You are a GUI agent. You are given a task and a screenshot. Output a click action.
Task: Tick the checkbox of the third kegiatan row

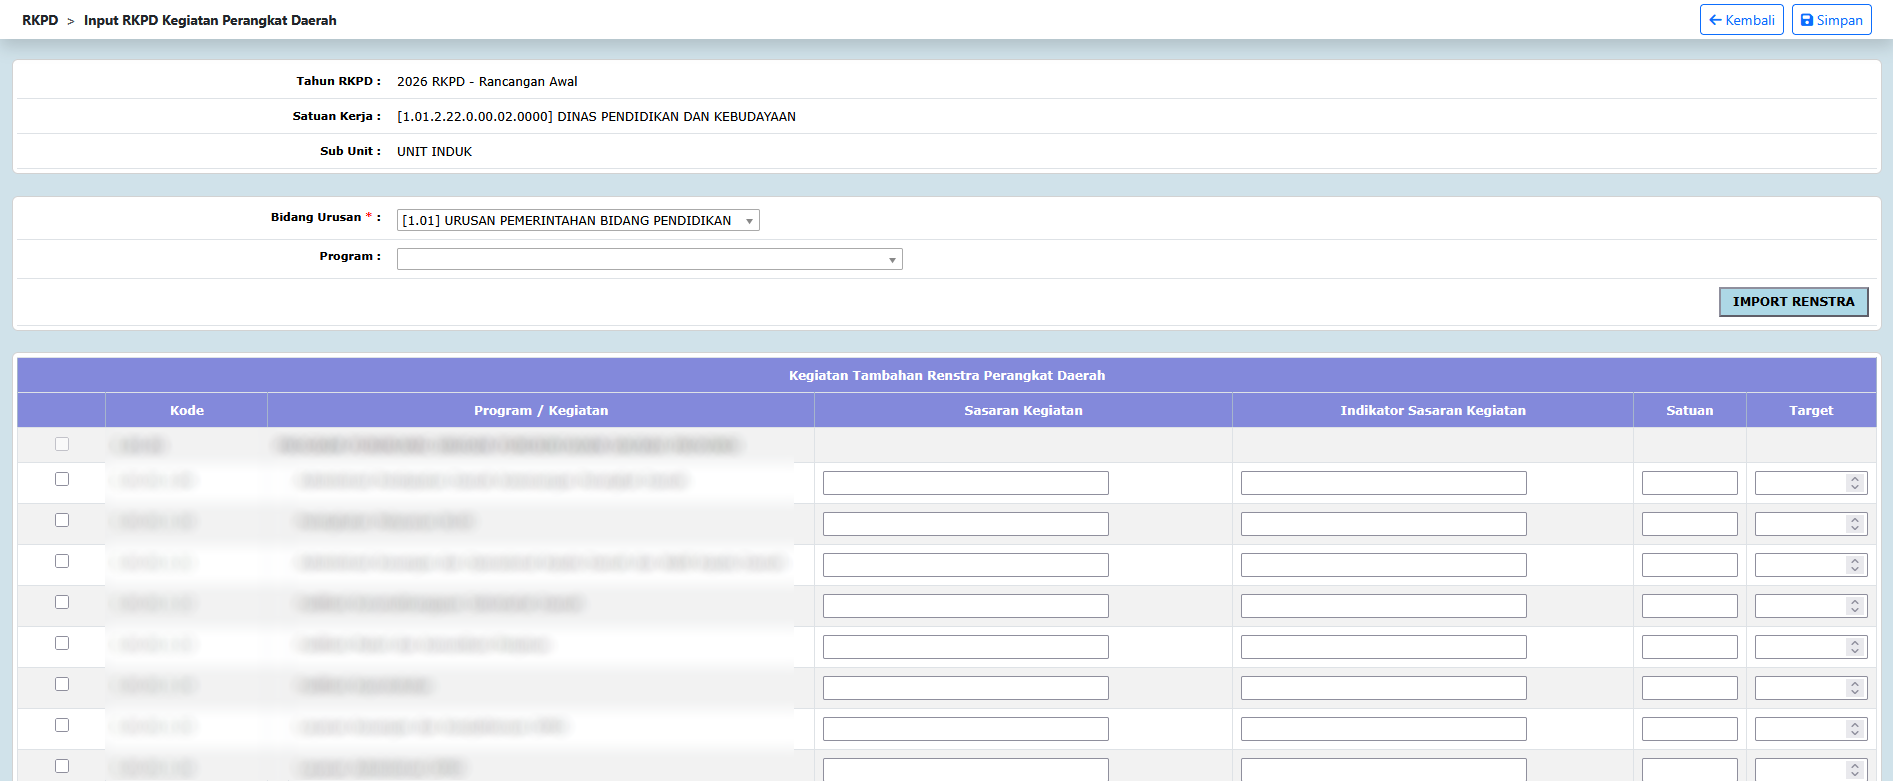[62, 561]
